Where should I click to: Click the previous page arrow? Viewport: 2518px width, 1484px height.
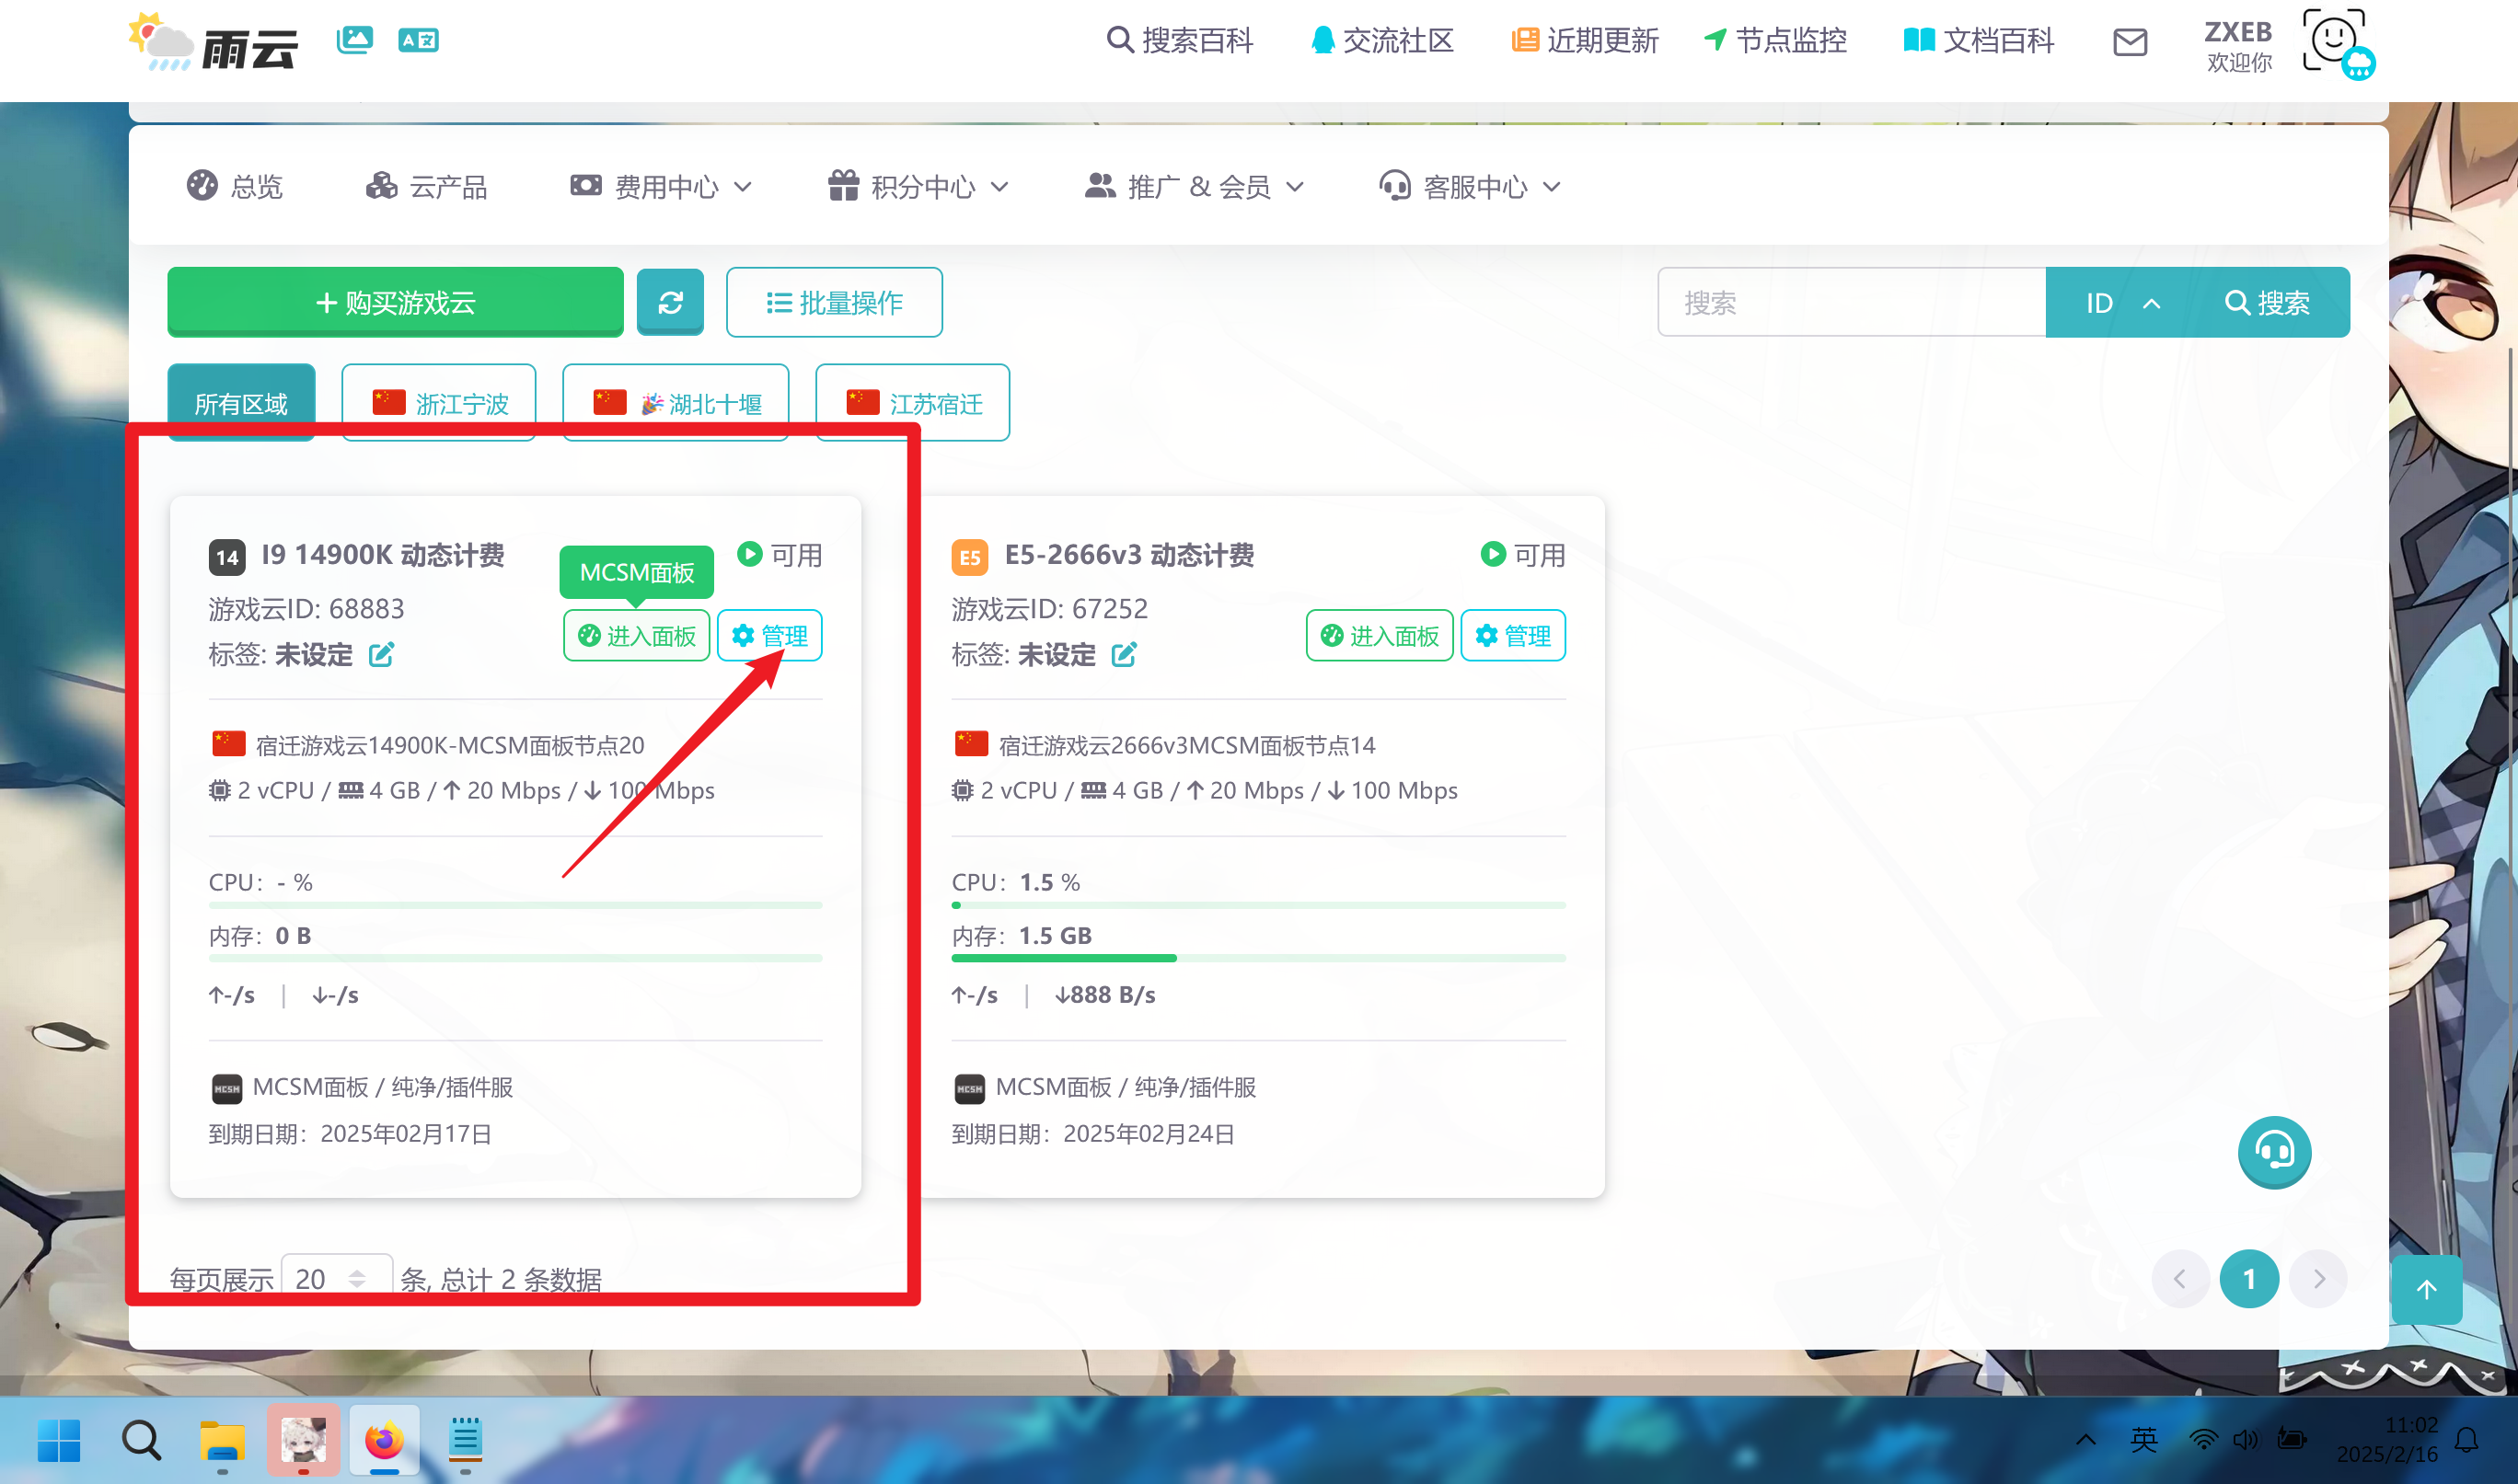tap(2180, 1279)
